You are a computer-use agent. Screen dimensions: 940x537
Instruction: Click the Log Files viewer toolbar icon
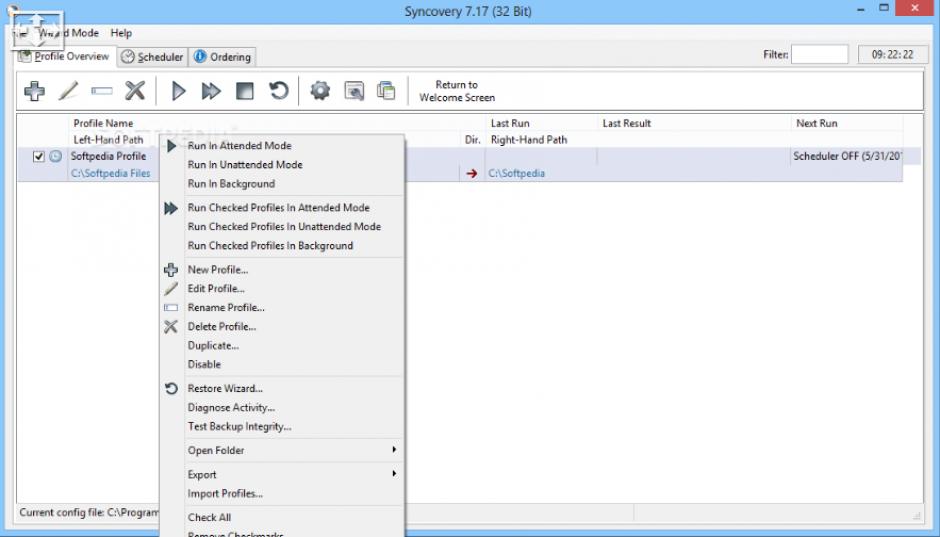(x=354, y=91)
